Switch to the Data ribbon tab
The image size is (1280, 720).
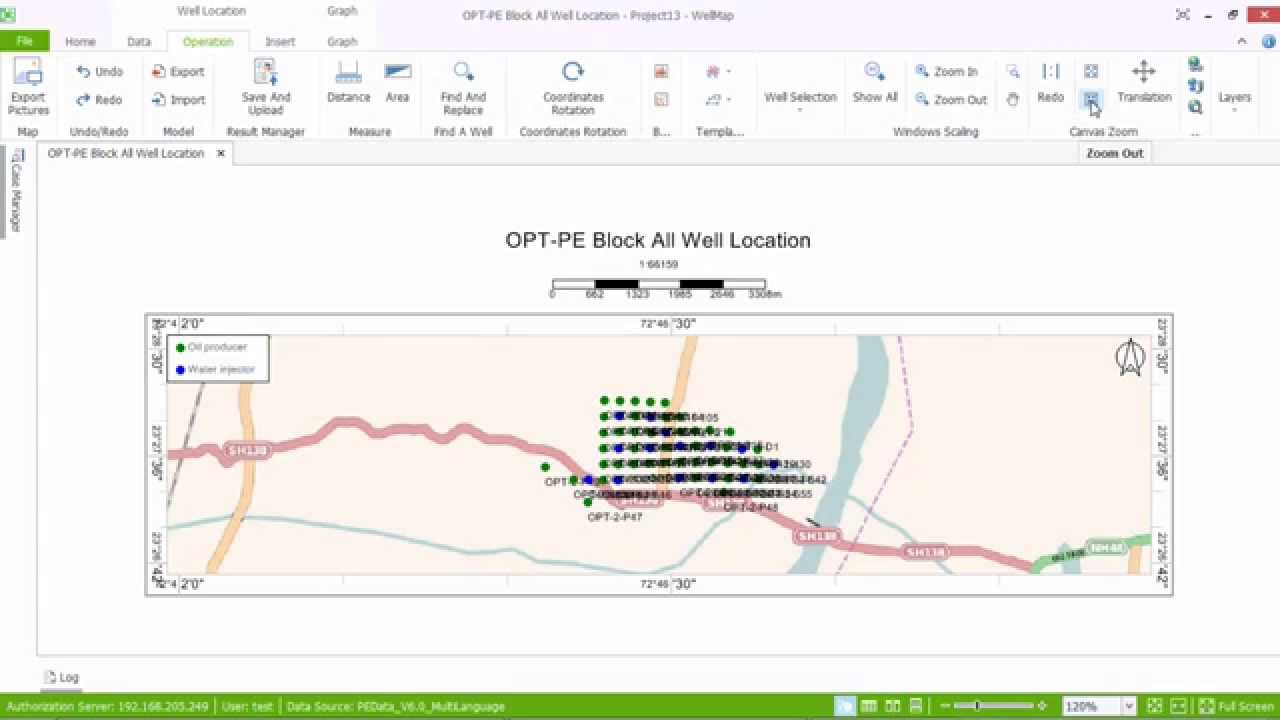coord(139,42)
